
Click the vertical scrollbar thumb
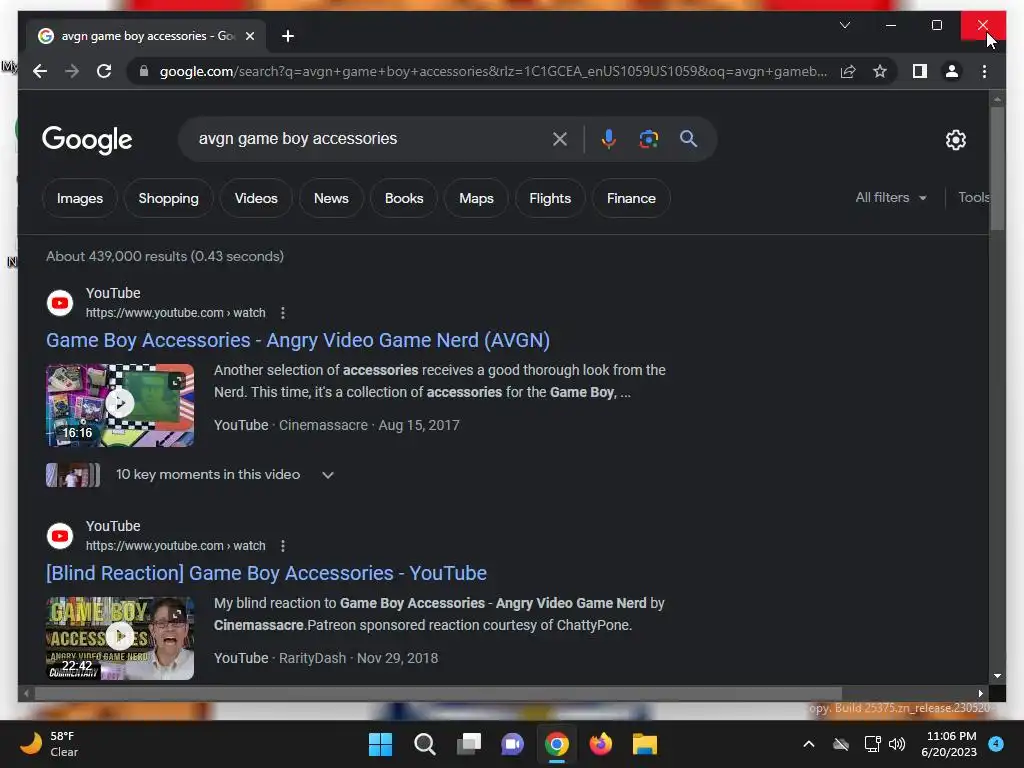pos(997,168)
